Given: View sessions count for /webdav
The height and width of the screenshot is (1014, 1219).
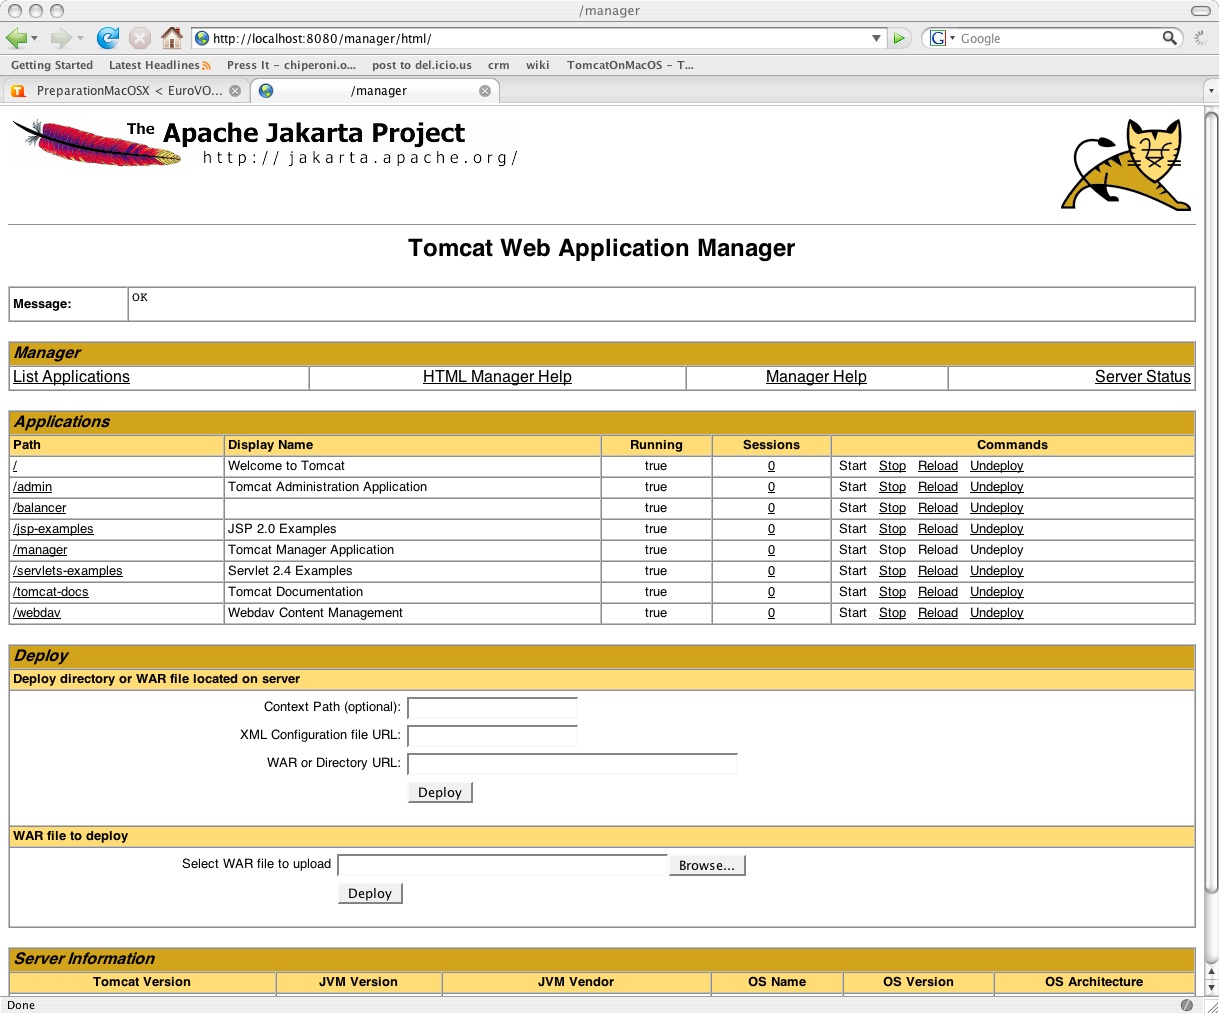Looking at the screenshot, I should tap(771, 613).
